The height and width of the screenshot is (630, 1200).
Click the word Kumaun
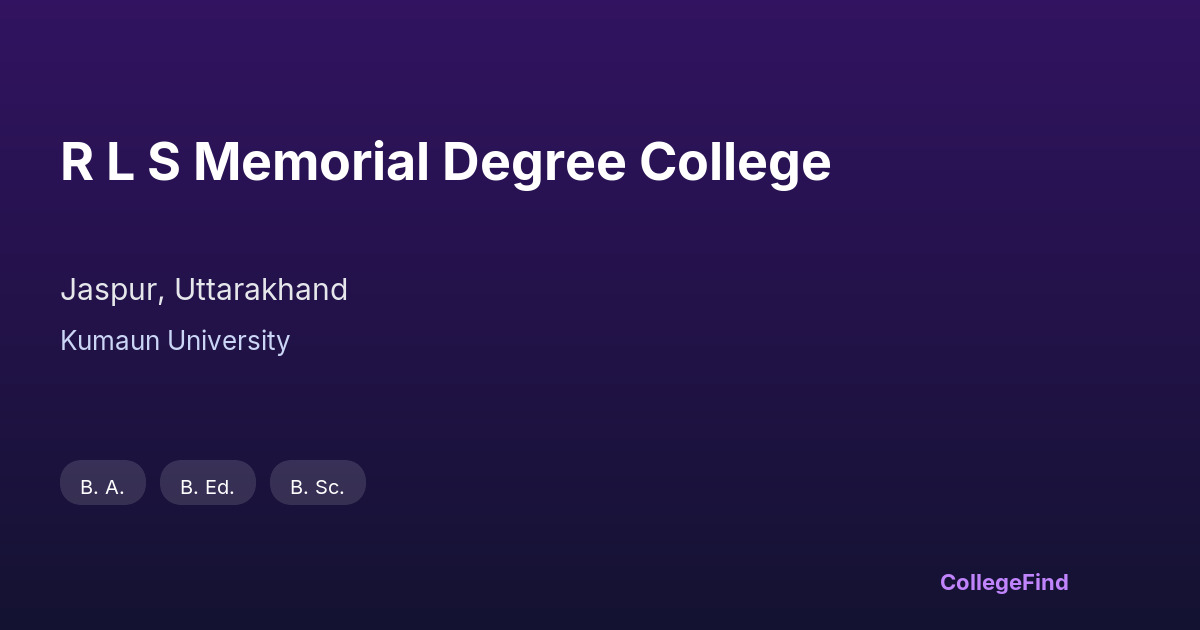coord(110,340)
